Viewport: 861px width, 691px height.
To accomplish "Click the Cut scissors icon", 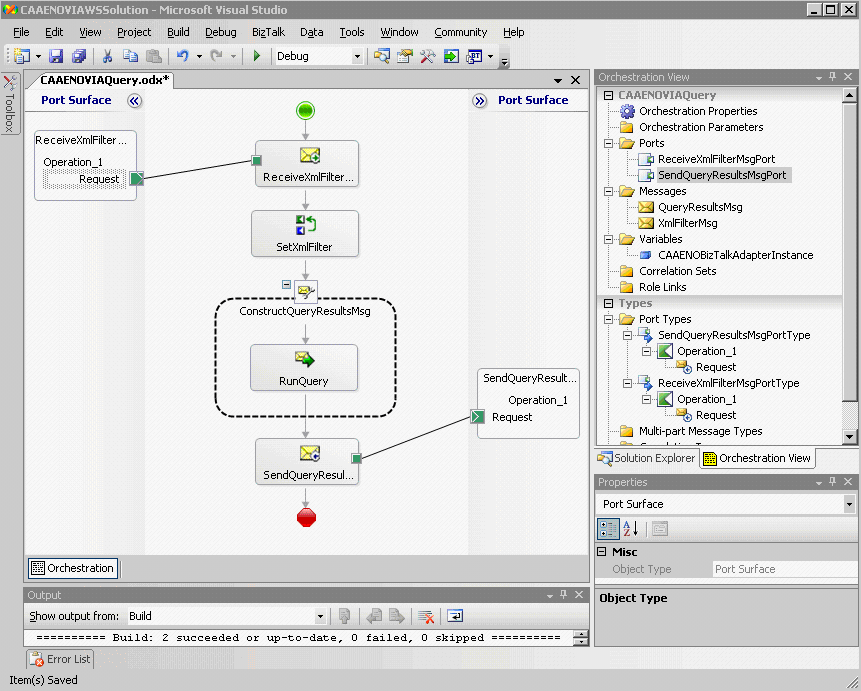I will pyautogui.click(x=107, y=56).
